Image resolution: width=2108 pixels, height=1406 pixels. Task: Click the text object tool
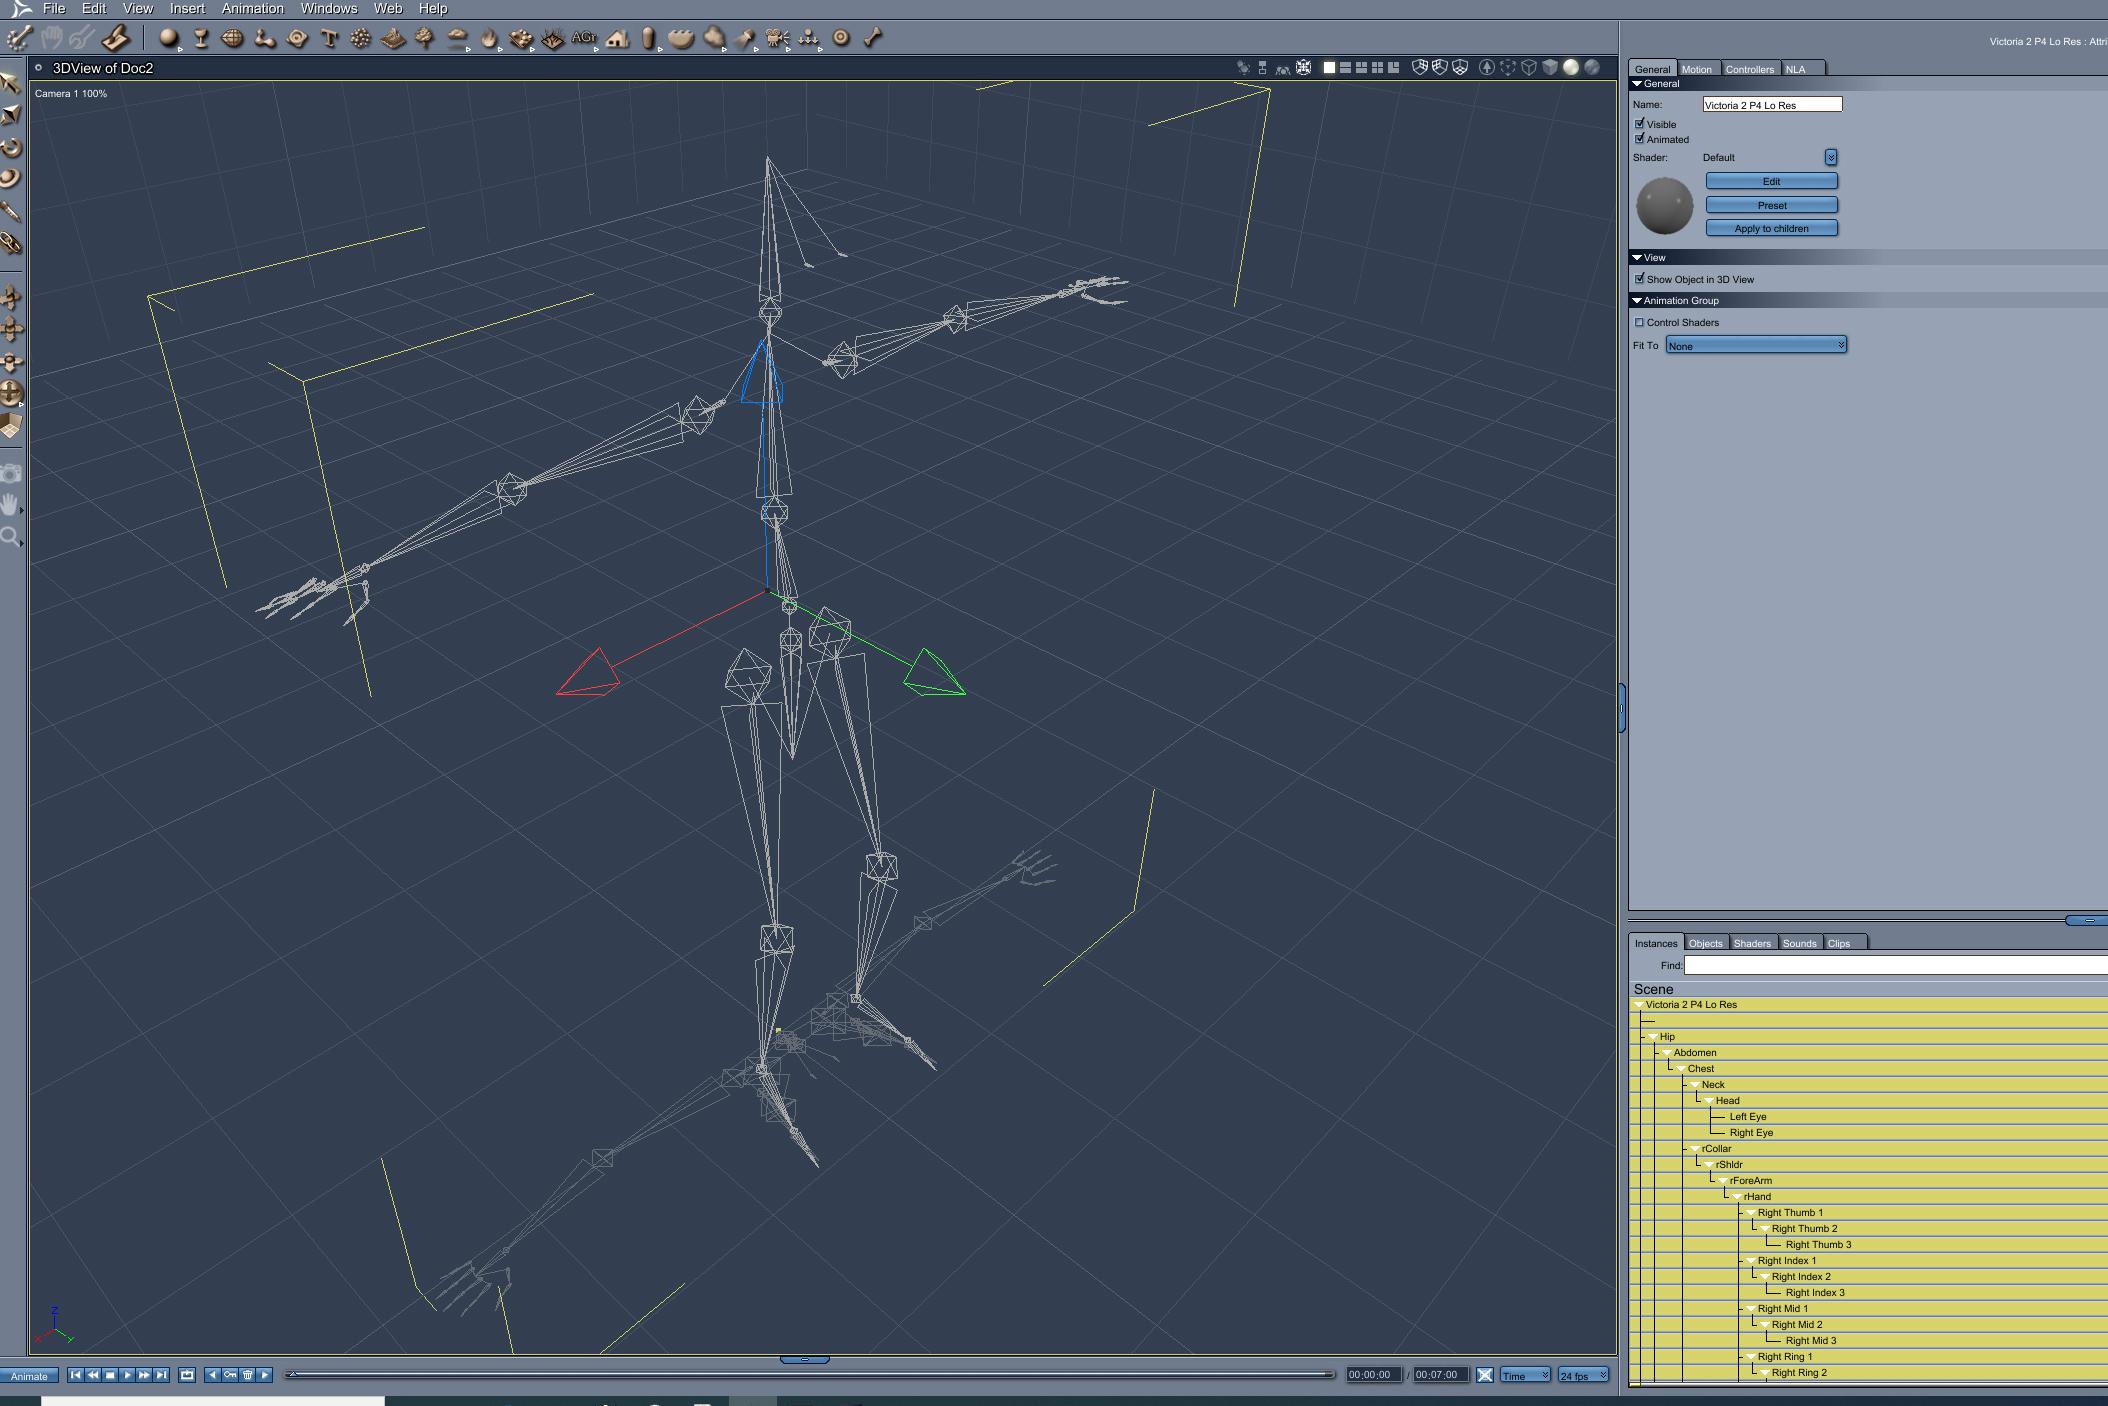point(329,38)
